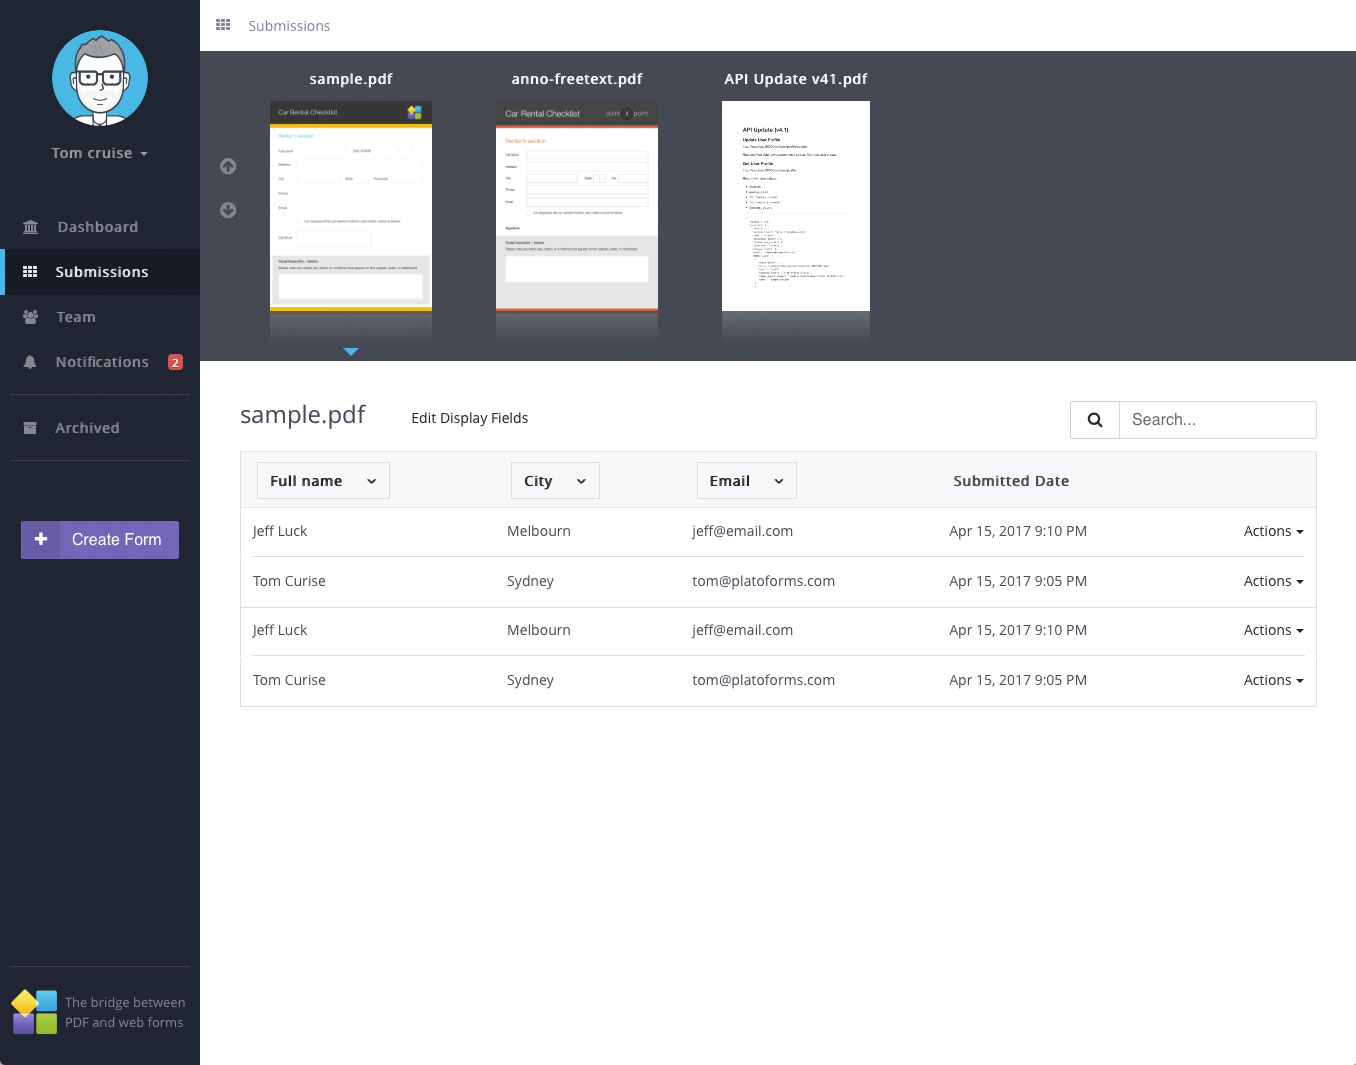The width and height of the screenshot is (1356, 1065).
Task: Select the anno-freetext.pdf thumbnail
Action: coord(577,206)
